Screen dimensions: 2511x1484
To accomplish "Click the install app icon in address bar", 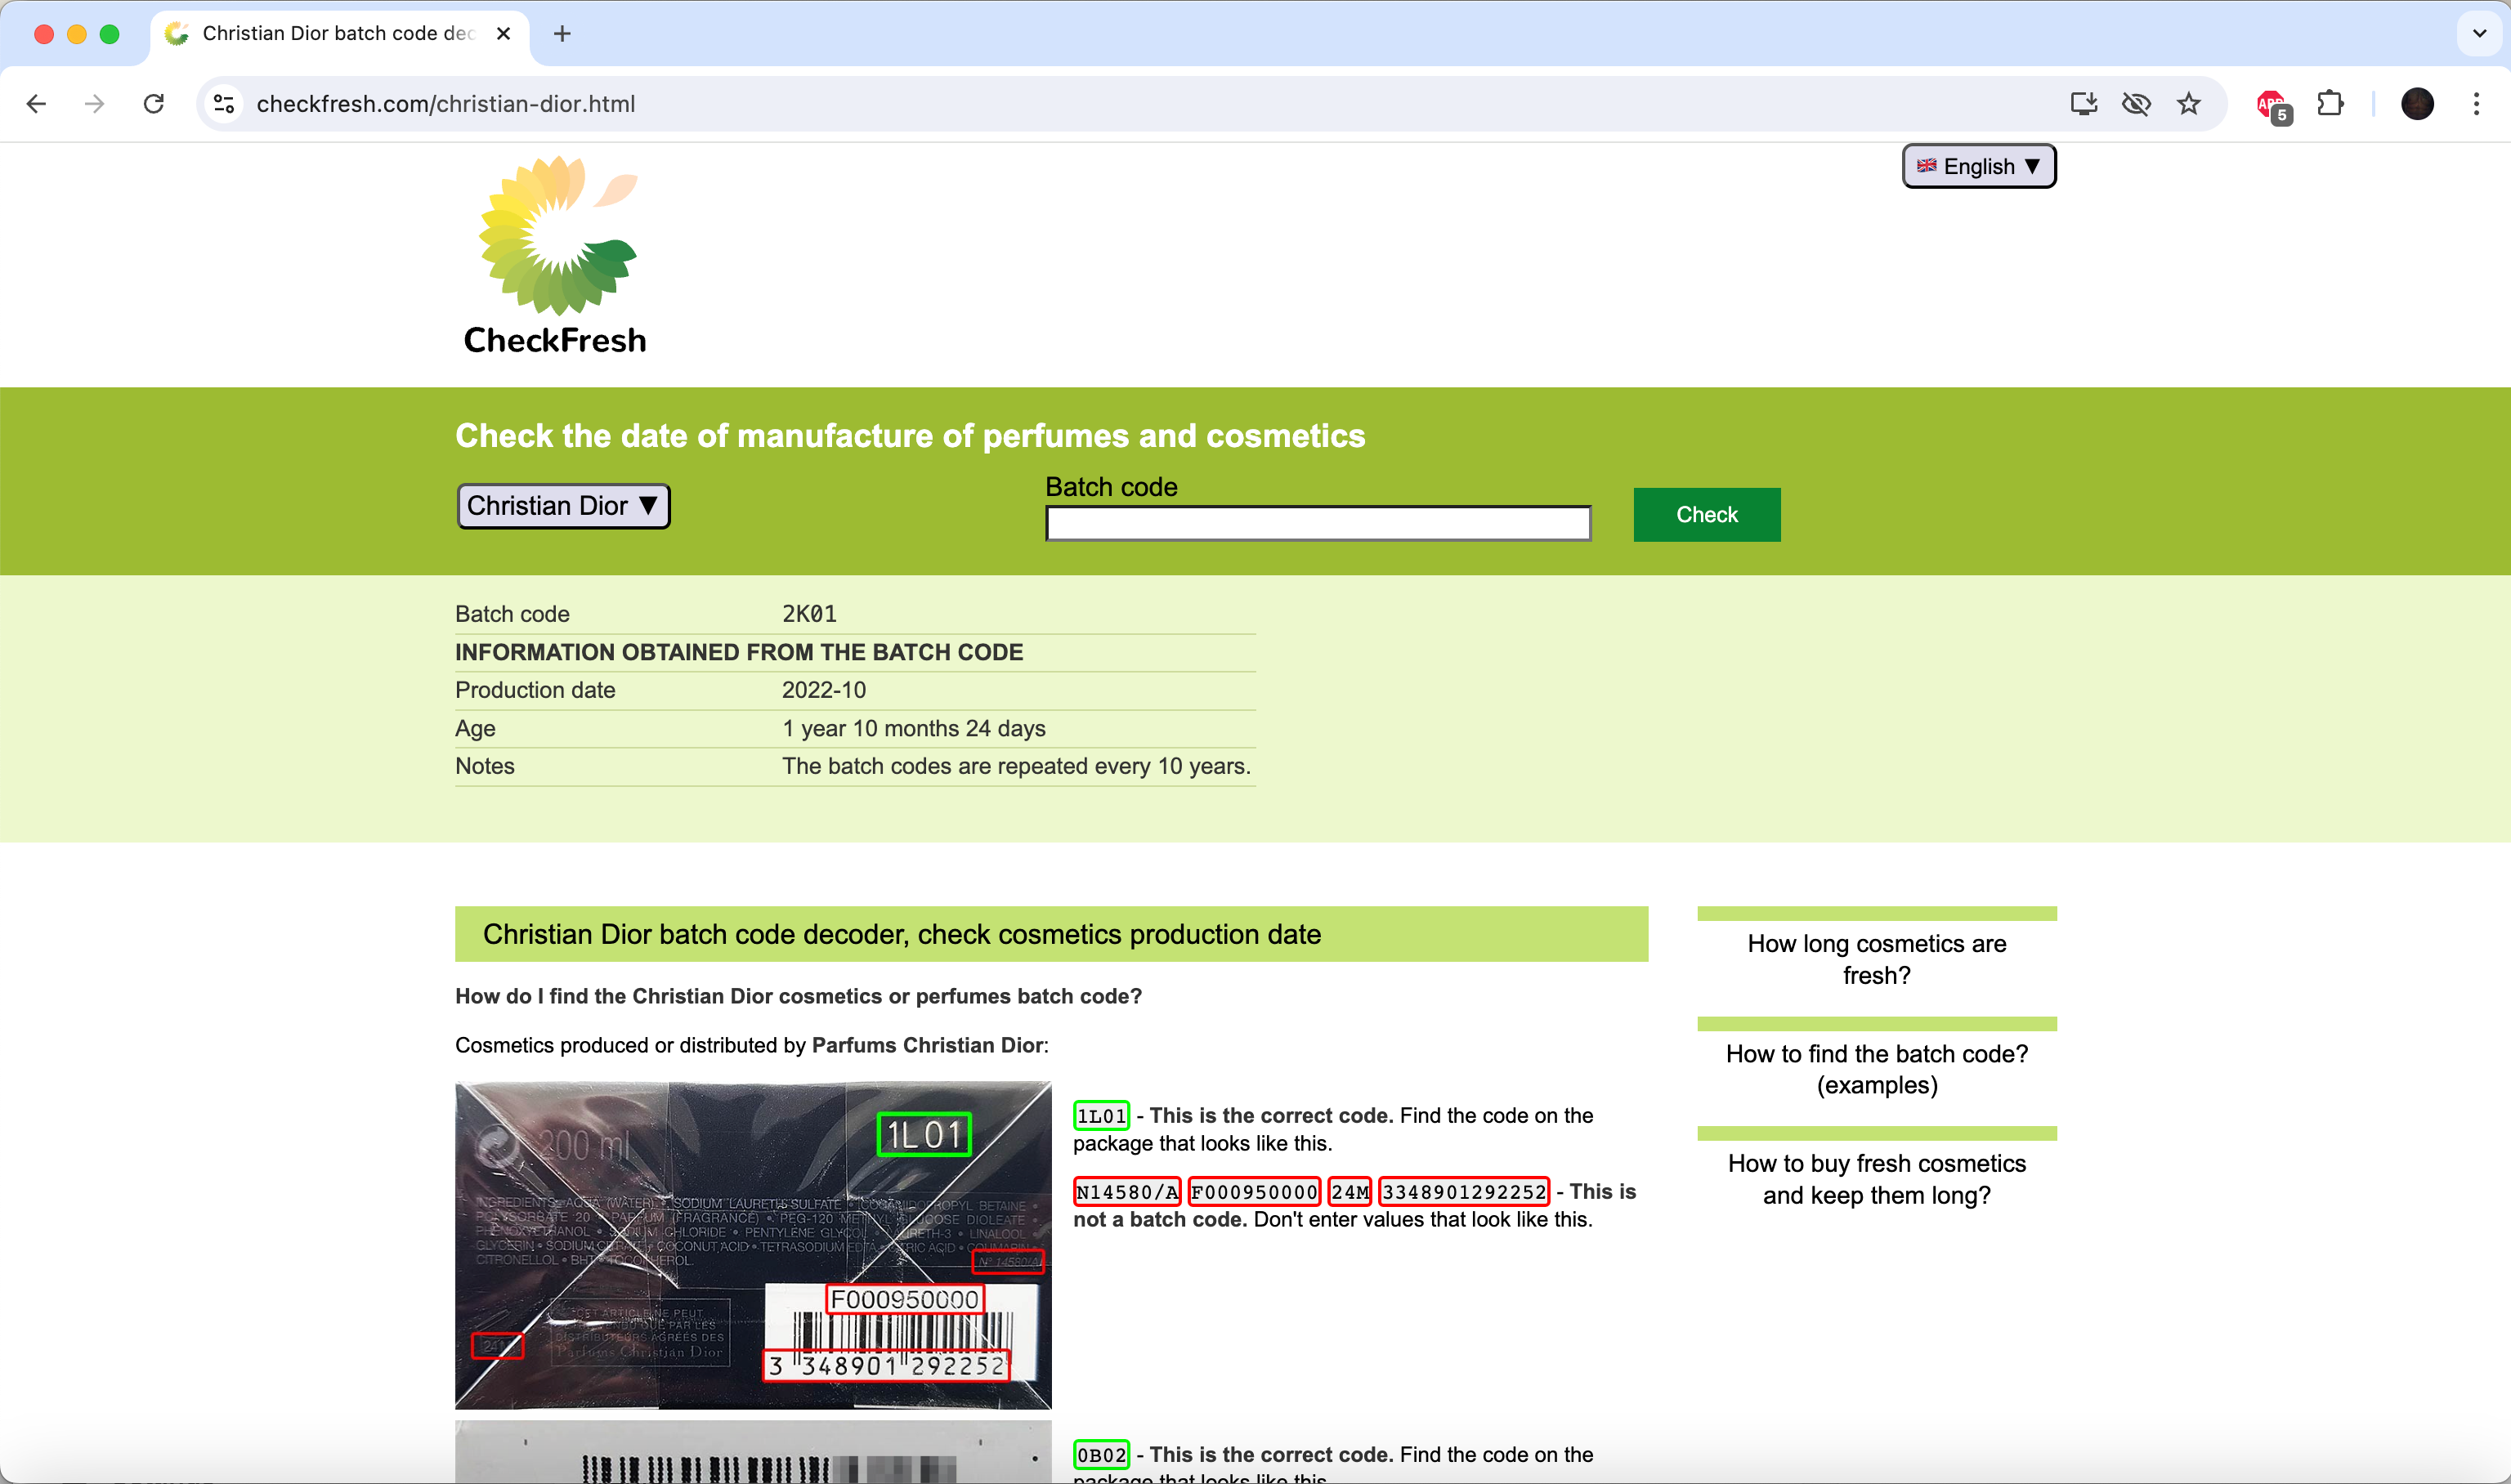I will tap(2083, 104).
